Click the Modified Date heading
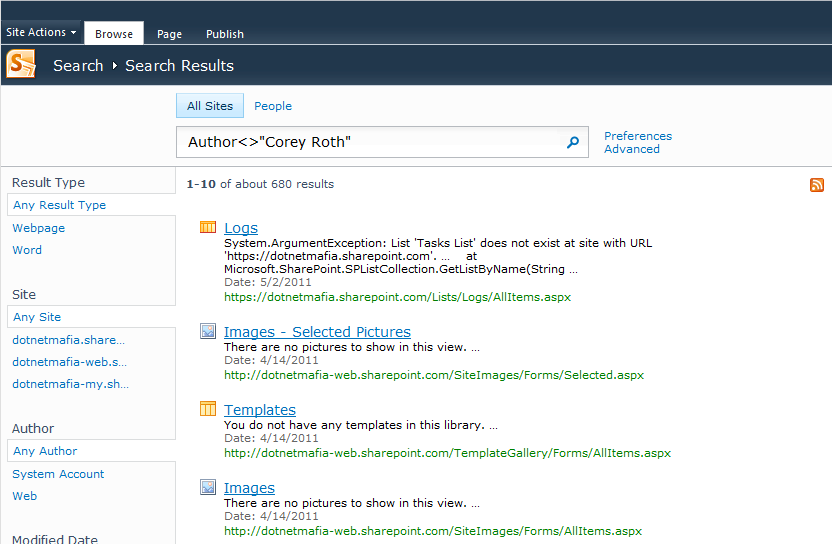The image size is (832, 544). point(55,539)
